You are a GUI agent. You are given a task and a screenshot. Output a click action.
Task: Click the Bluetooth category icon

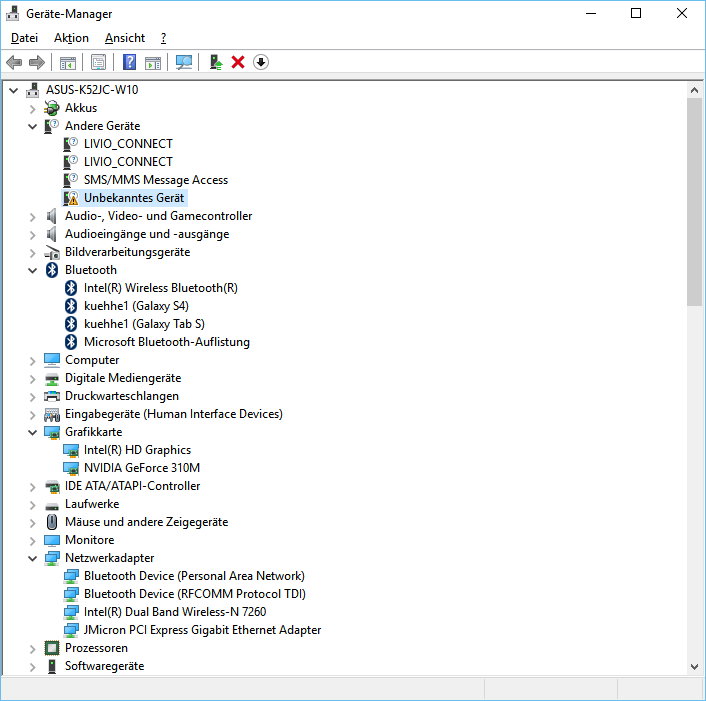point(52,270)
